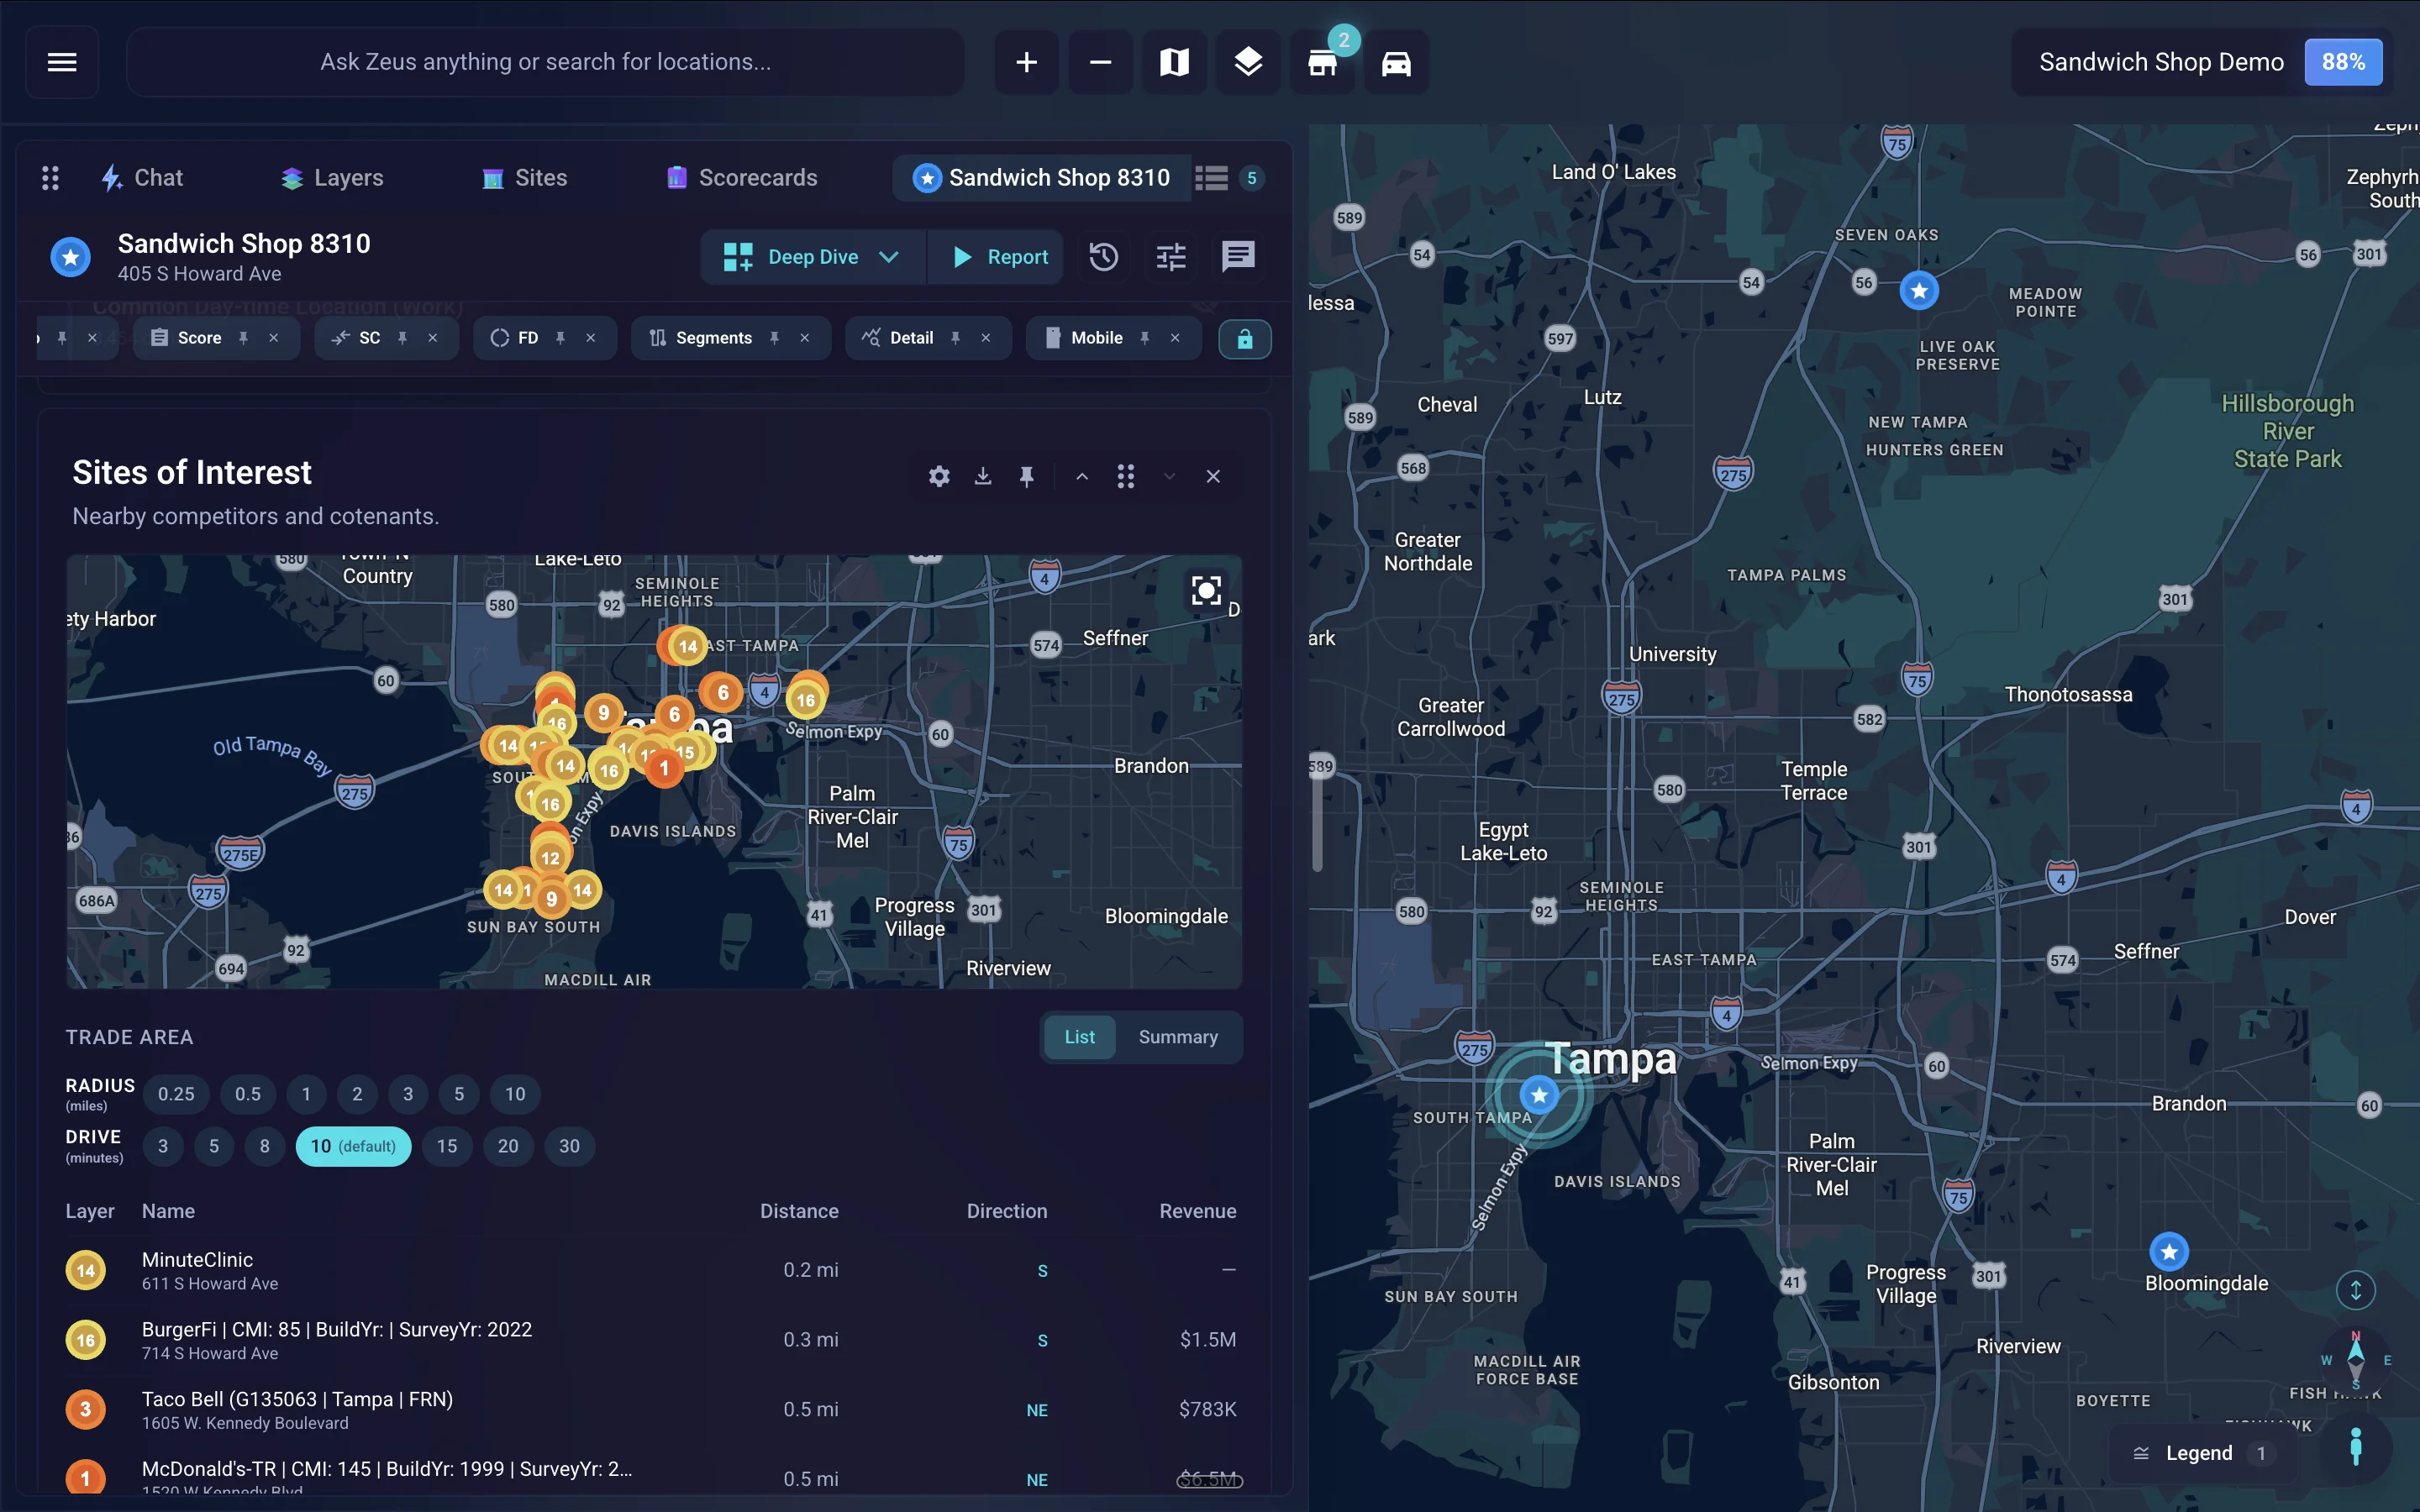Select the 5 mile radius
2420x1512 pixels.
point(459,1094)
